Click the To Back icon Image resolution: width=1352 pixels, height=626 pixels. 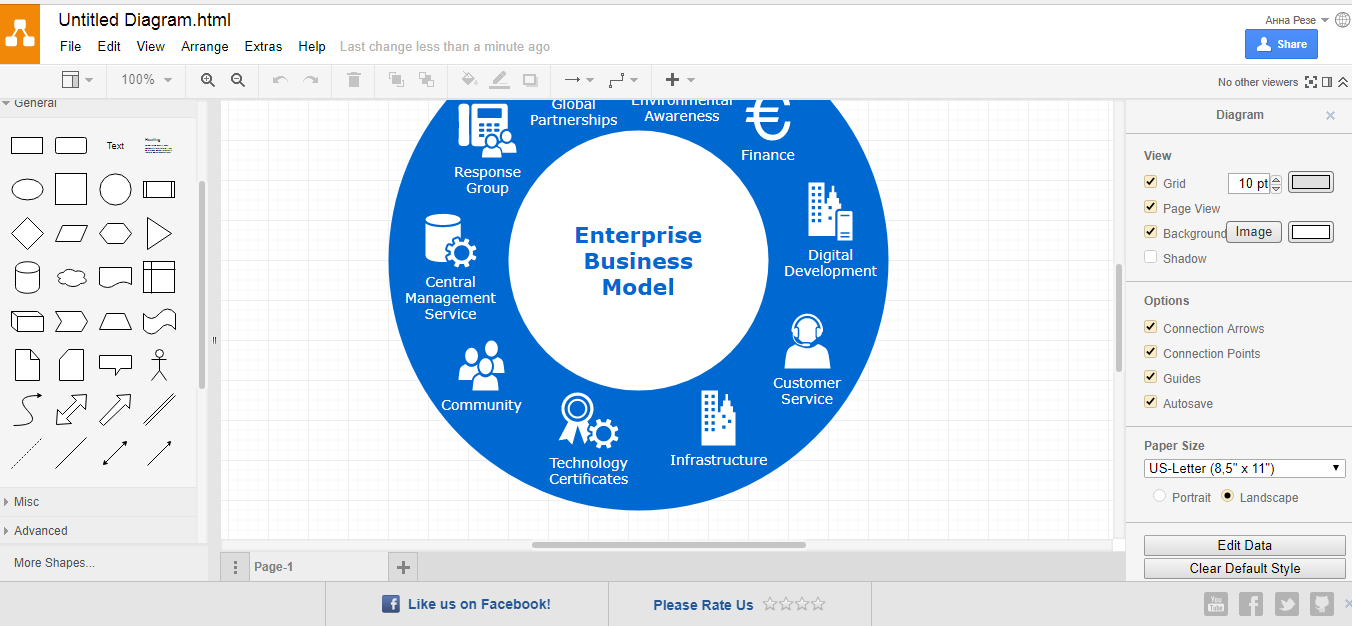pyautogui.click(x=426, y=80)
